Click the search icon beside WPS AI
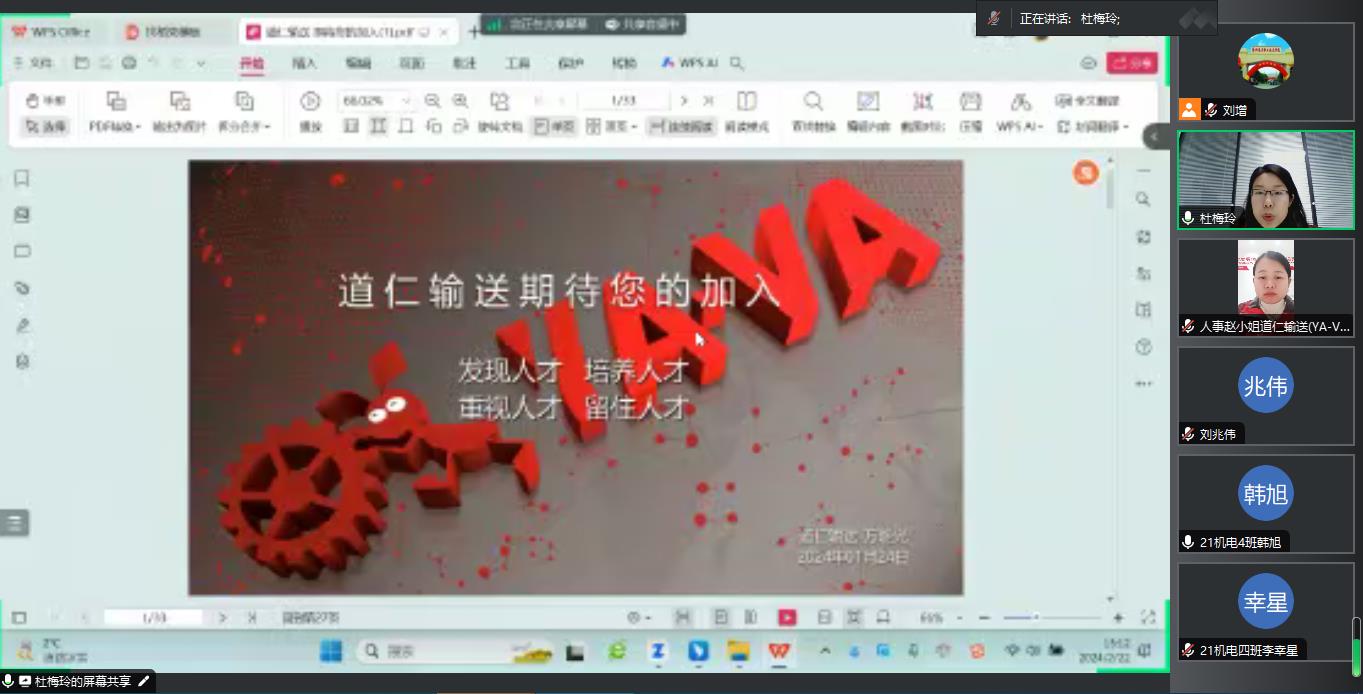This screenshot has width=1363, height=694. pyautogui.click(x=737, y=63)
